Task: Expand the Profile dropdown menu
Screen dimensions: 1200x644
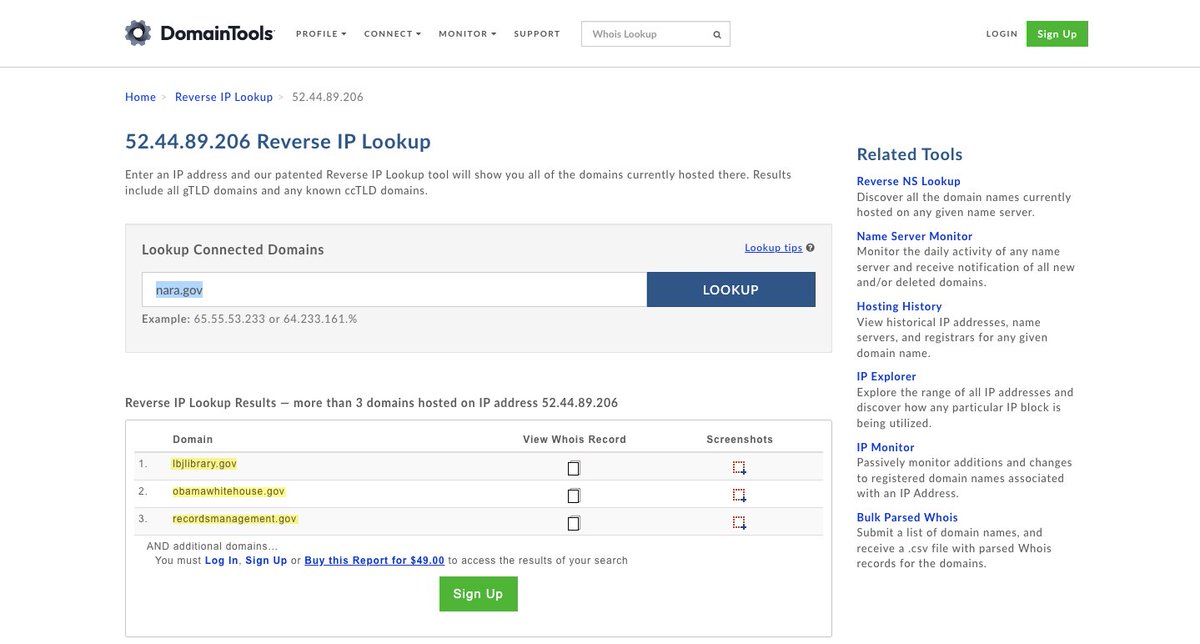Action: 321,34
